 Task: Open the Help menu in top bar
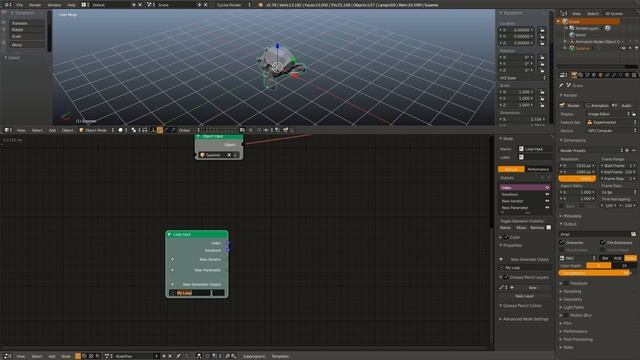point(71,5)
